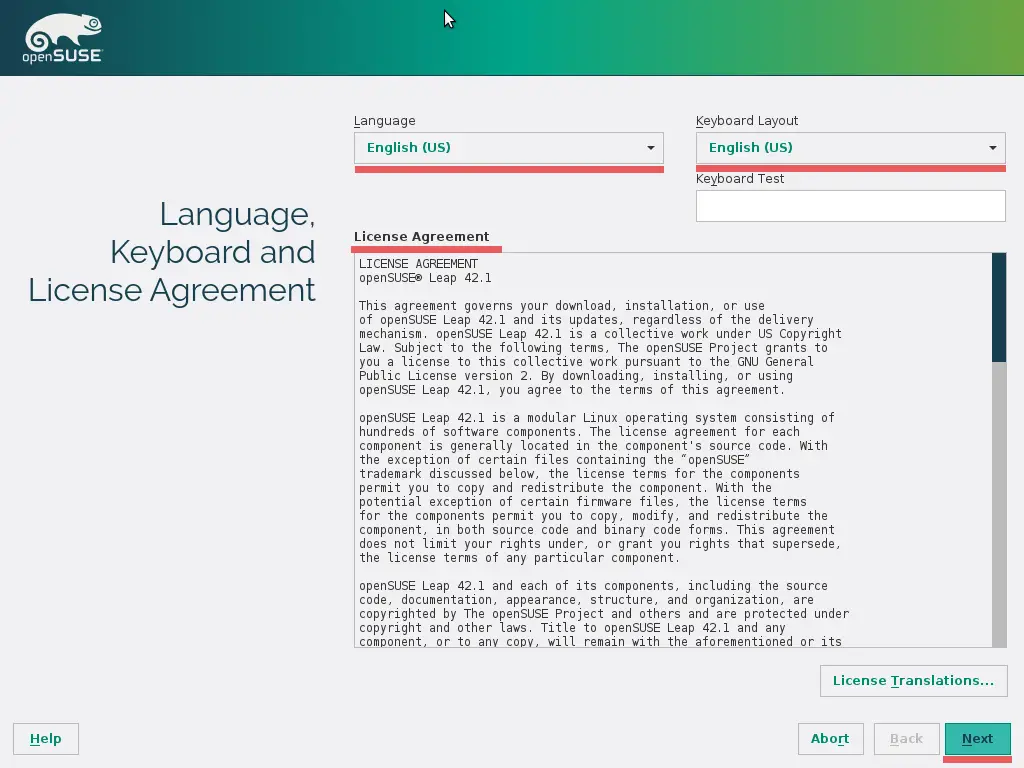The width and height of the screenshot is (1024, 768).
Task: Click the 'LICENSE AGREEMENT' heading line in the text
Action: 419,264
